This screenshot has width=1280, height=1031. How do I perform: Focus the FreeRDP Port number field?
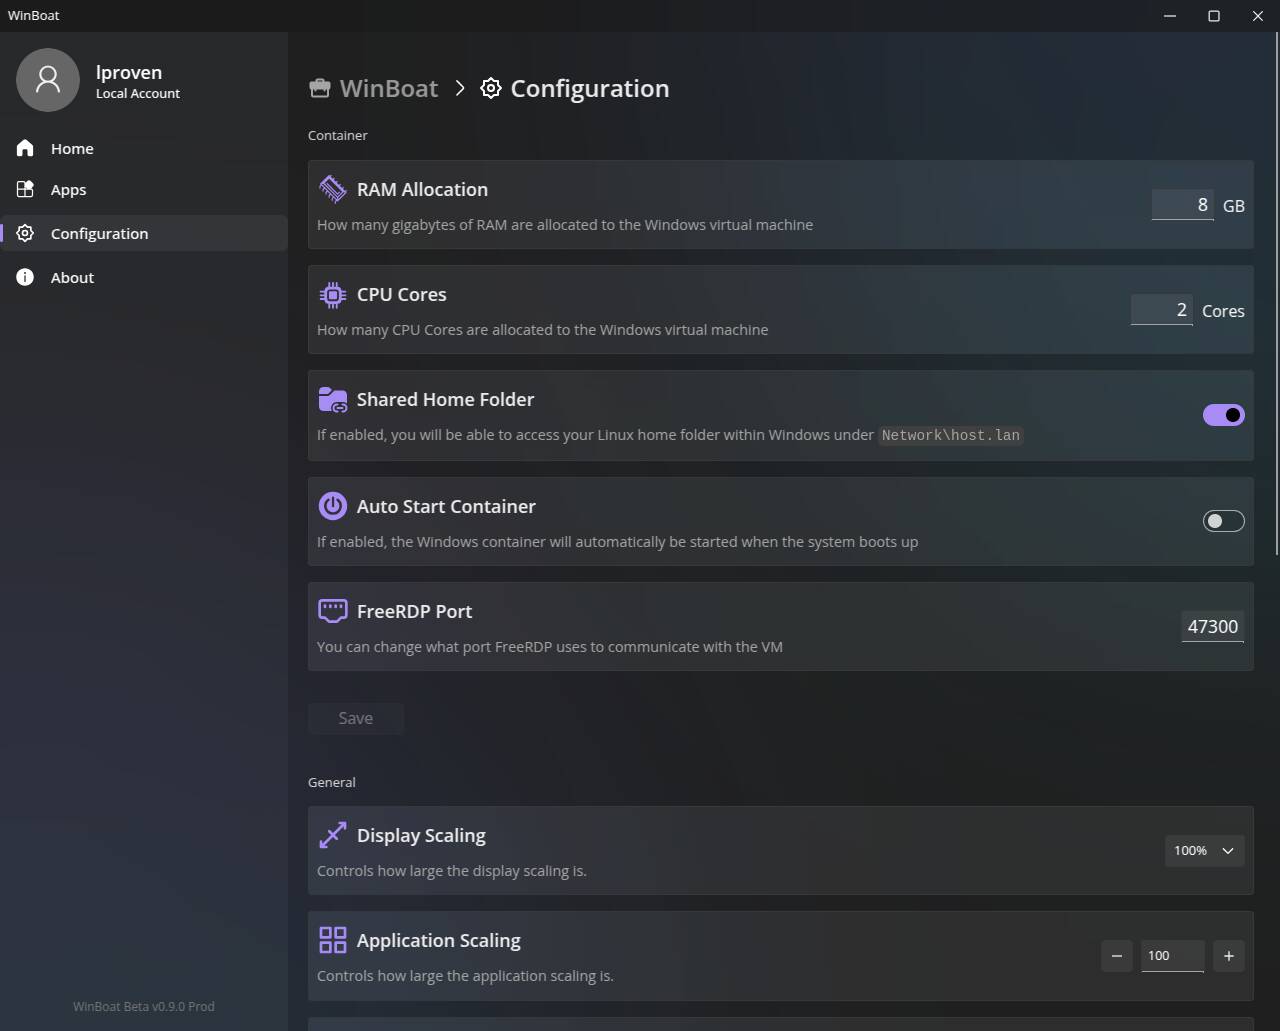1212,627
